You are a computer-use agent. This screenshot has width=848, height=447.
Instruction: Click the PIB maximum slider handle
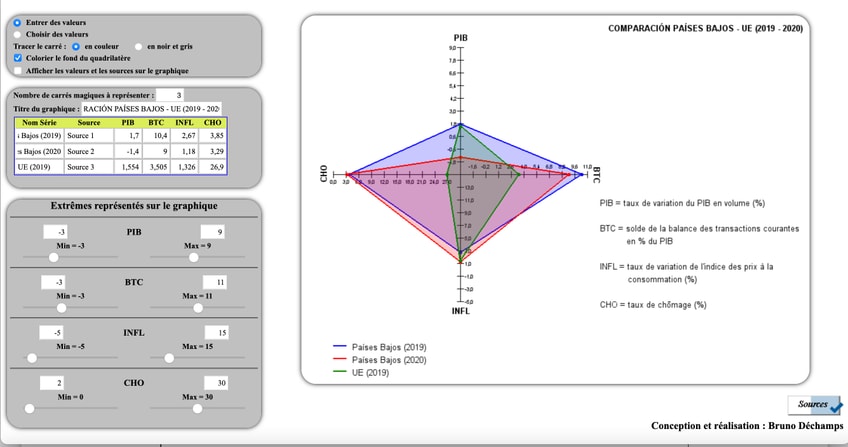[193, 257]
